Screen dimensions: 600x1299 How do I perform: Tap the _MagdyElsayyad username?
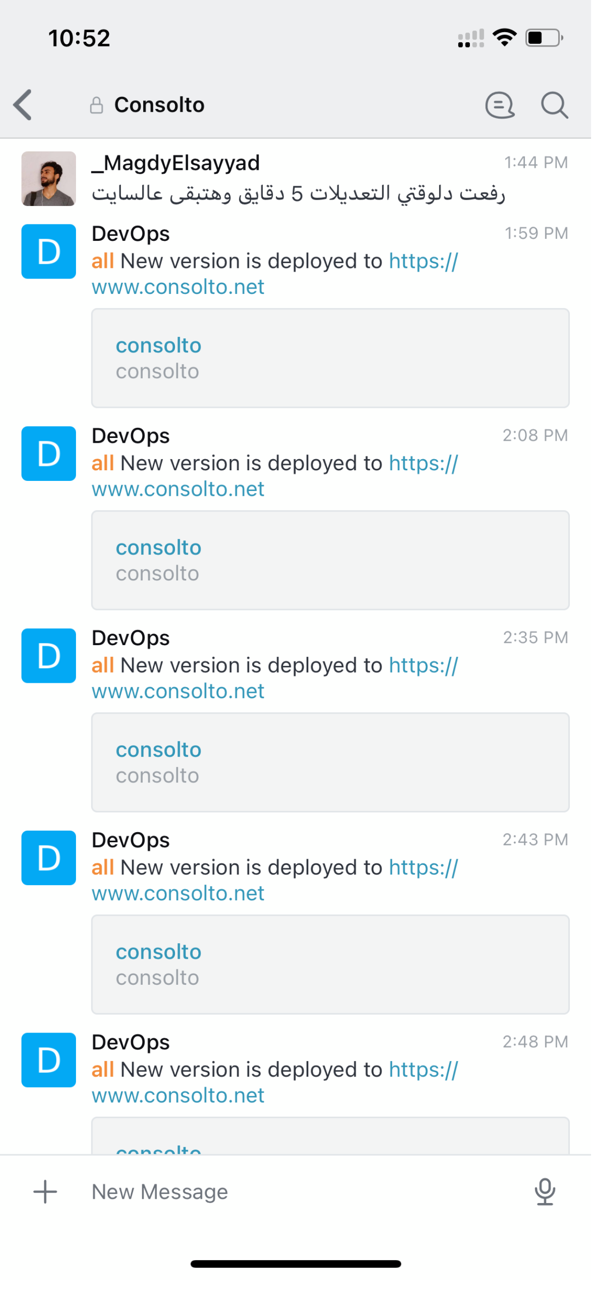[x=175, y=163]
